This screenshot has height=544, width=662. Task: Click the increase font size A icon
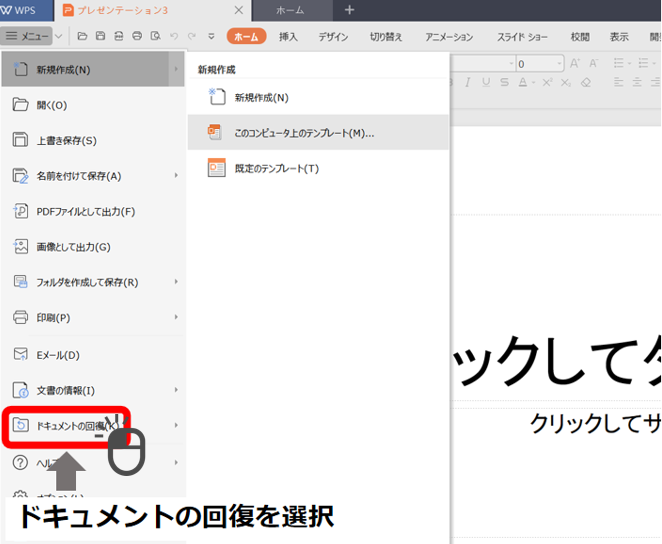tap(575, 63)
